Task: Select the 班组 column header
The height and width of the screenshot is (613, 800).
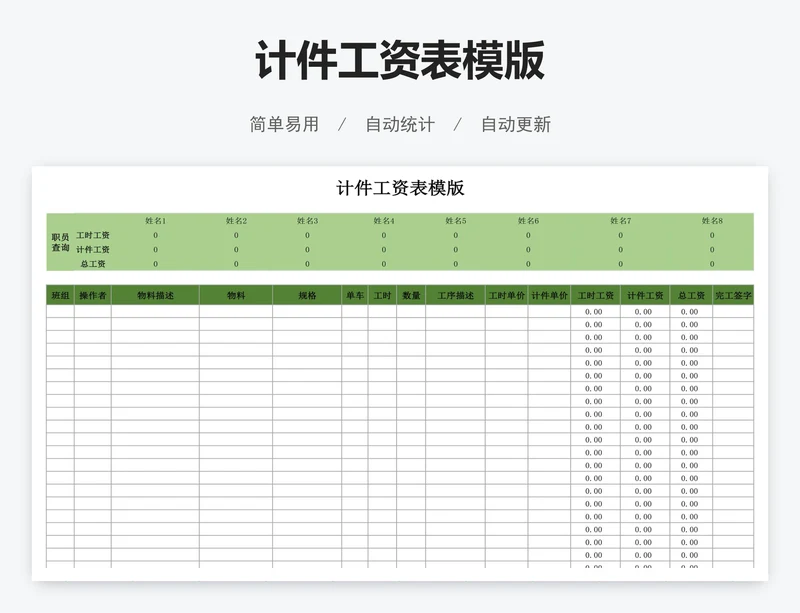Action: (60, 295)
